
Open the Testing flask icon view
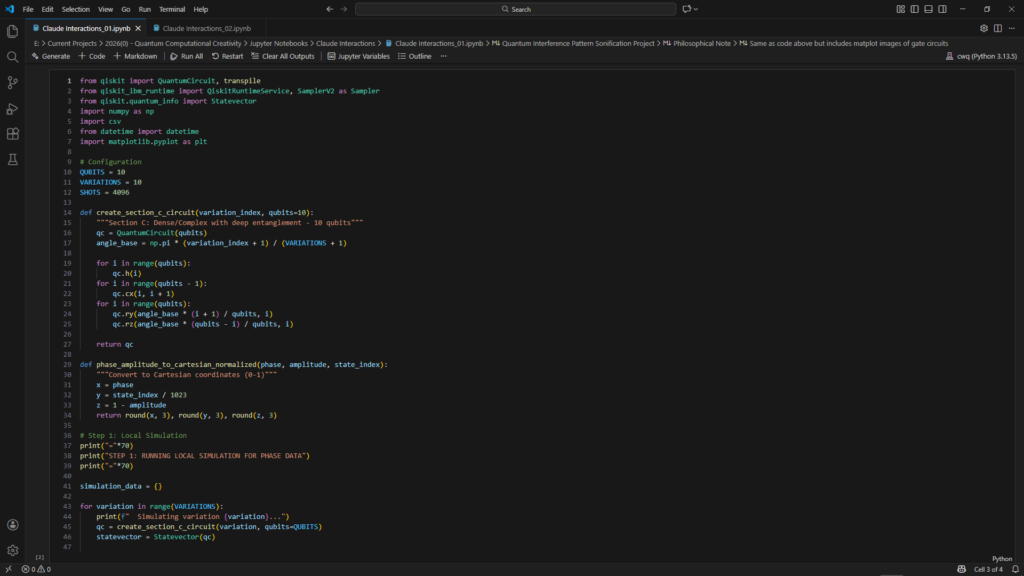pyautogui.click(x=12, y=159)
